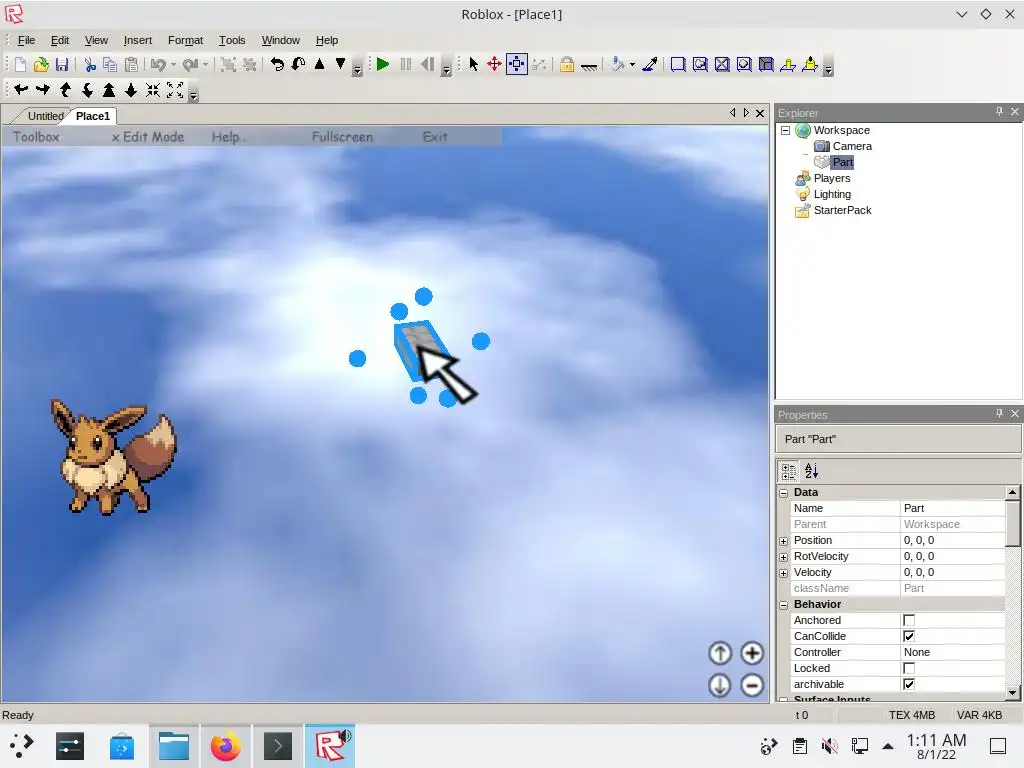Paste from clipboard icon

click(x=131, y=64)
